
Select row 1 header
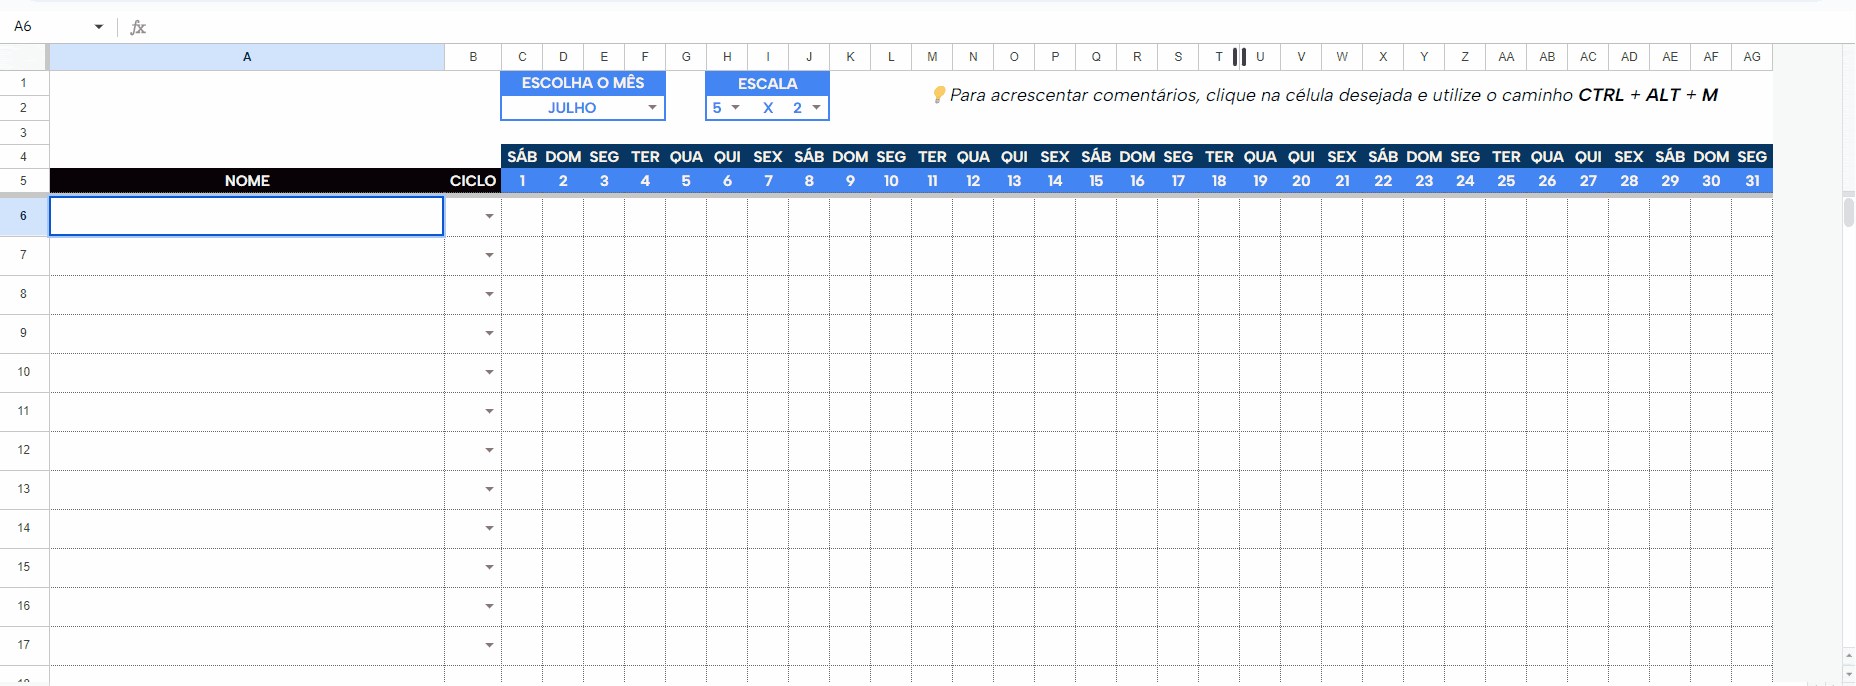(24, 83)
